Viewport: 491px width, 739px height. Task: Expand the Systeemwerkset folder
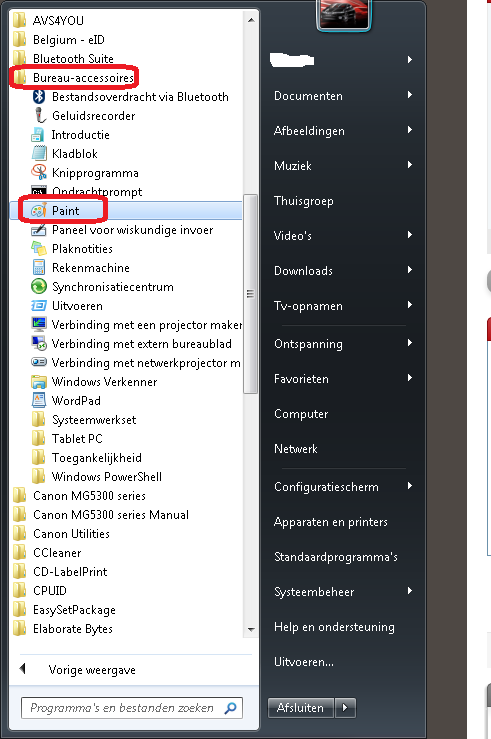coord(94,420)
